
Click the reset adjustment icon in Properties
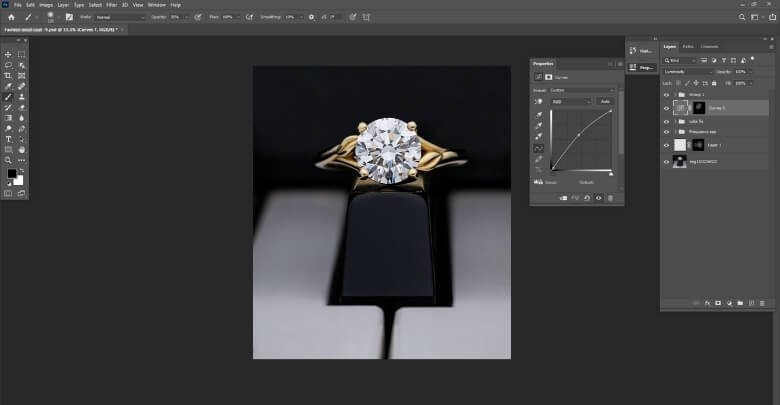587,198
